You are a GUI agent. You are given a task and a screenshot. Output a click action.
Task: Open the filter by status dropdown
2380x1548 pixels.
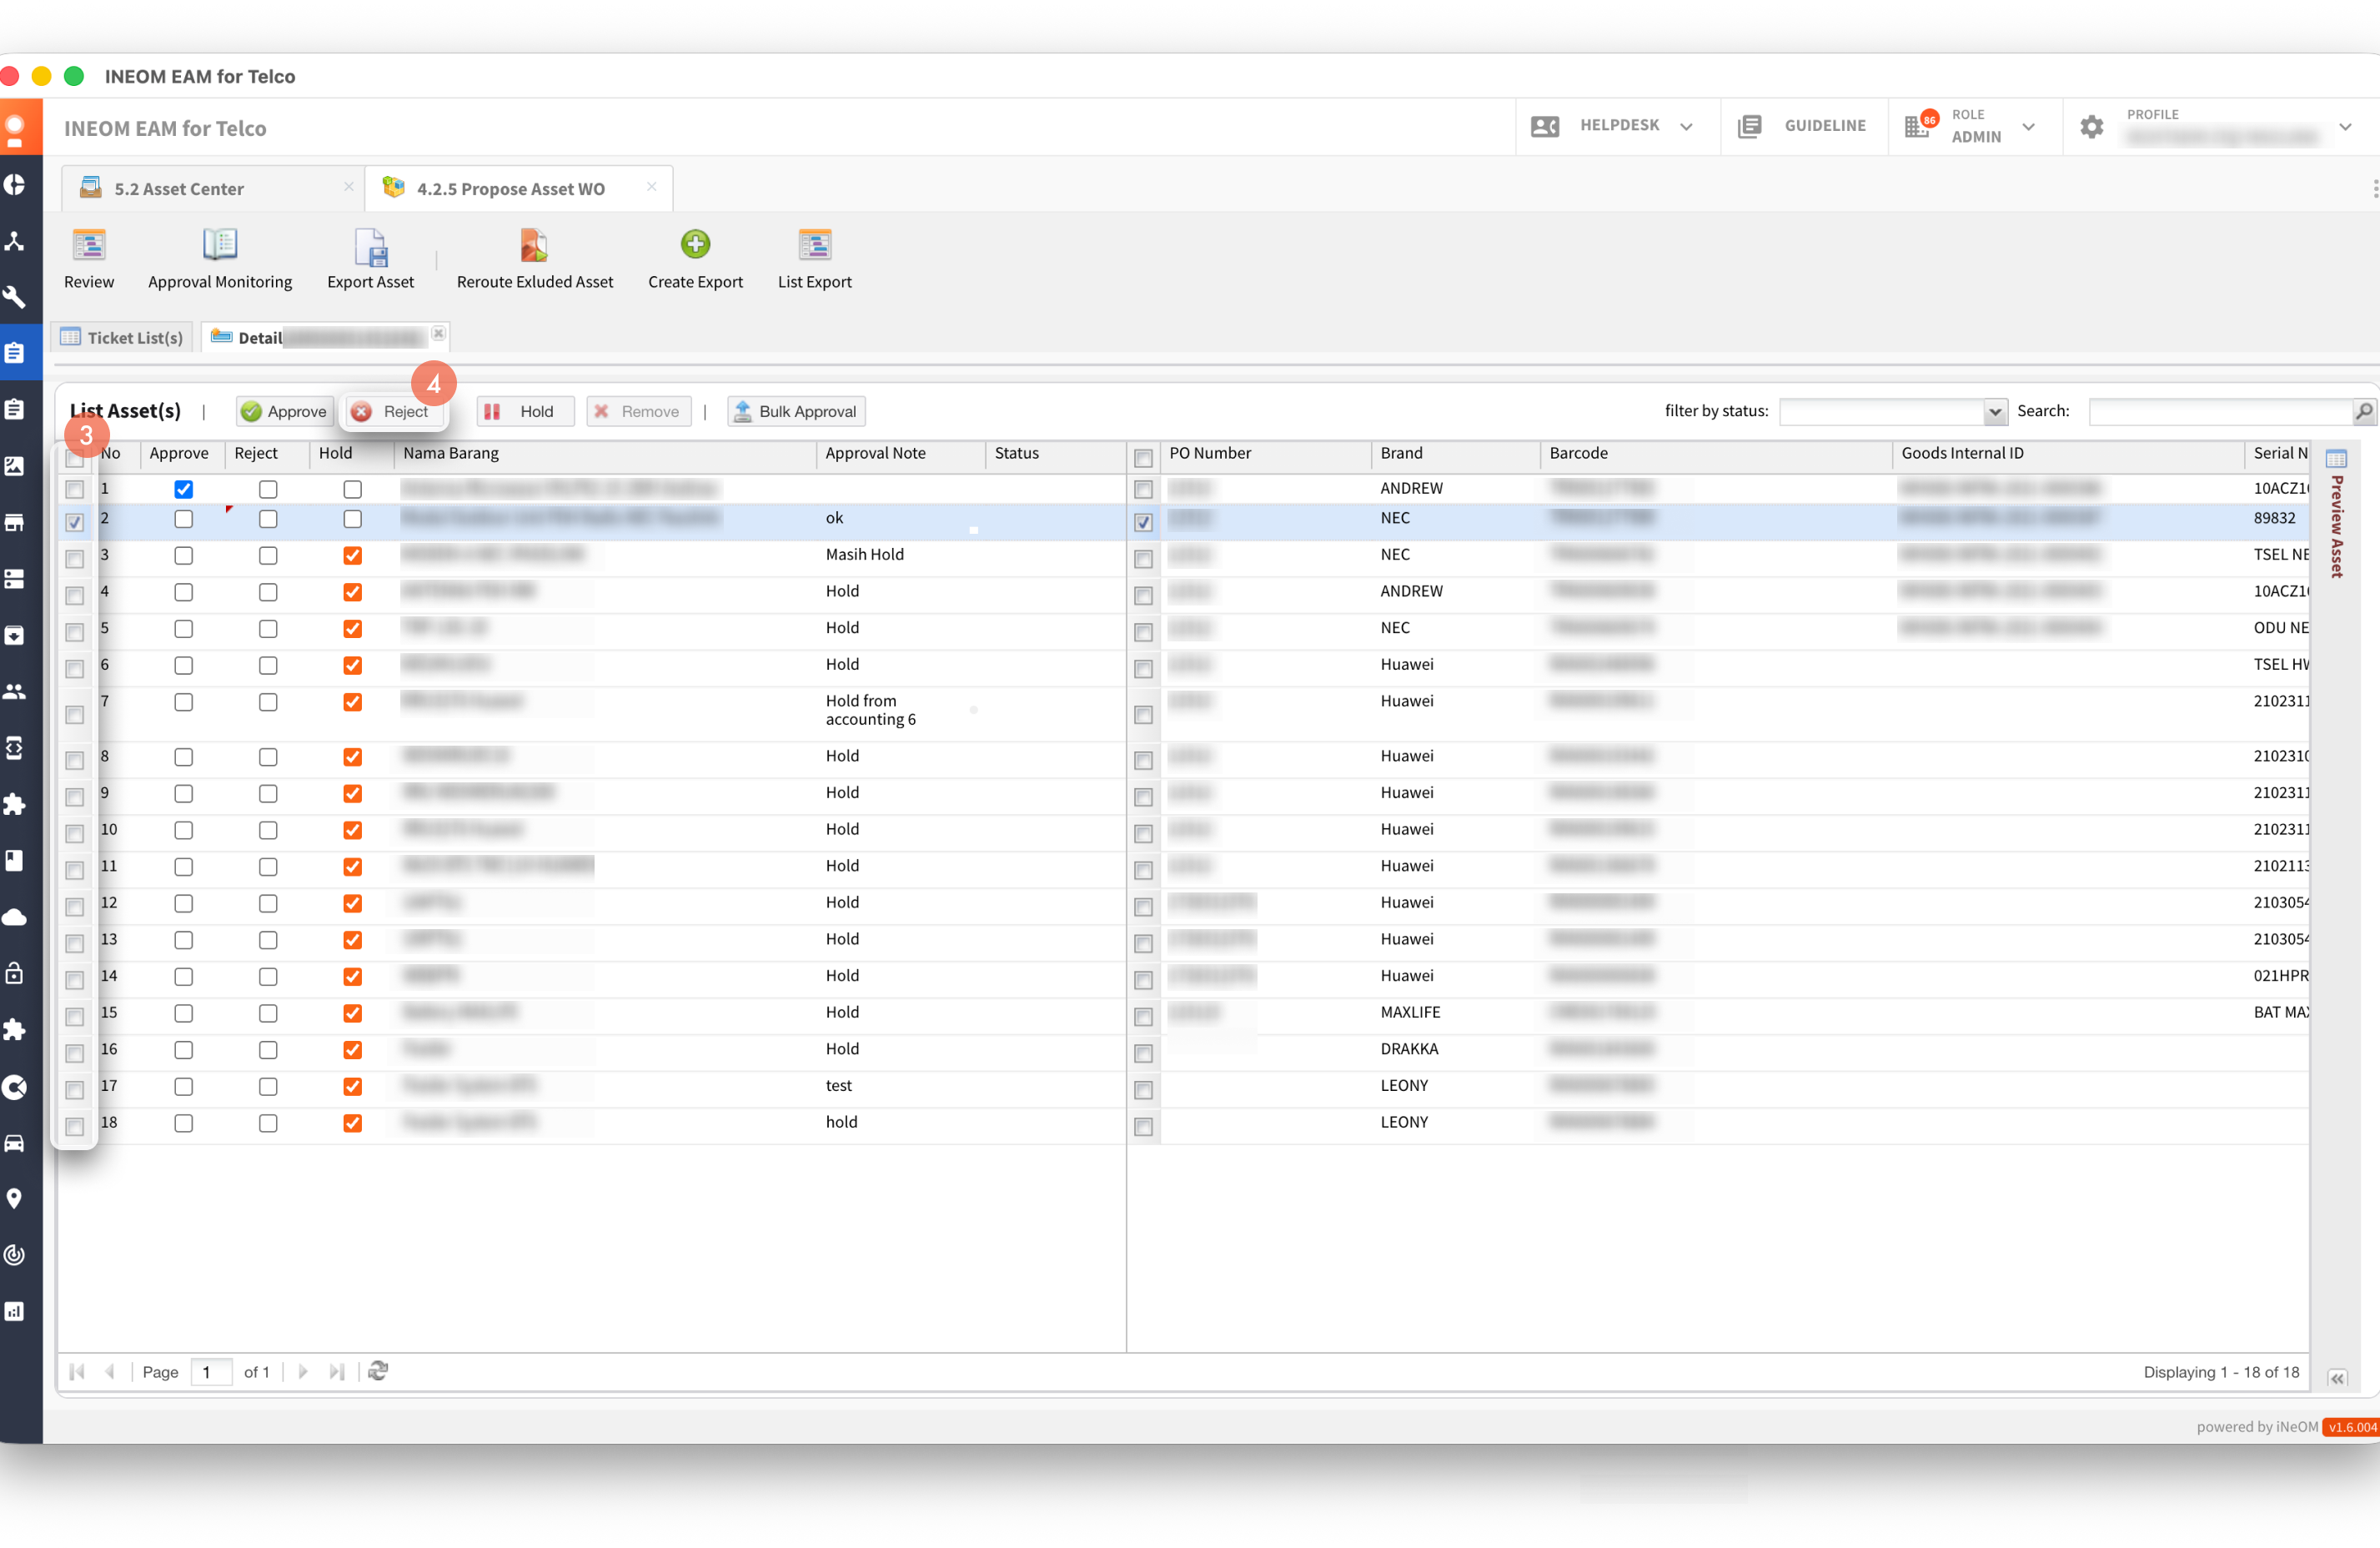(1994, 412)
